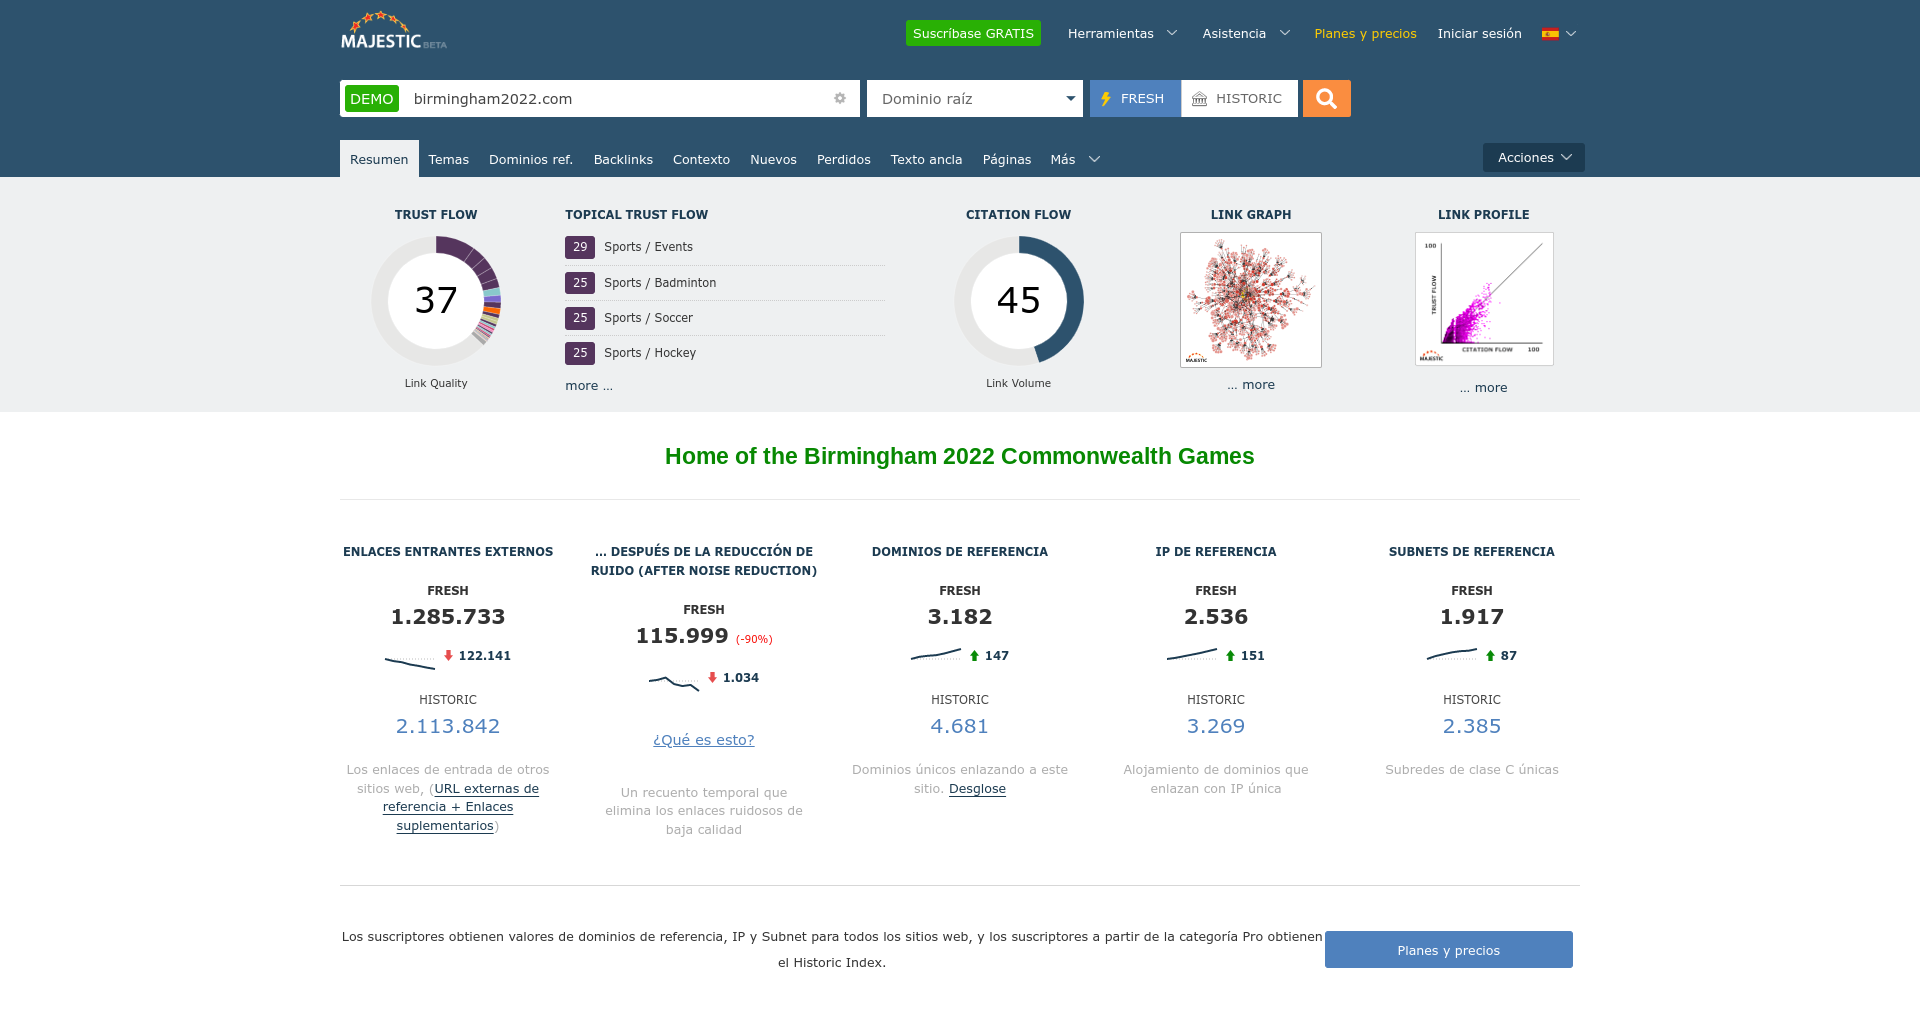The height and width of the screenshot is (1009, 1920).
Task: Open the Páginas tab
Action: 1006,159
